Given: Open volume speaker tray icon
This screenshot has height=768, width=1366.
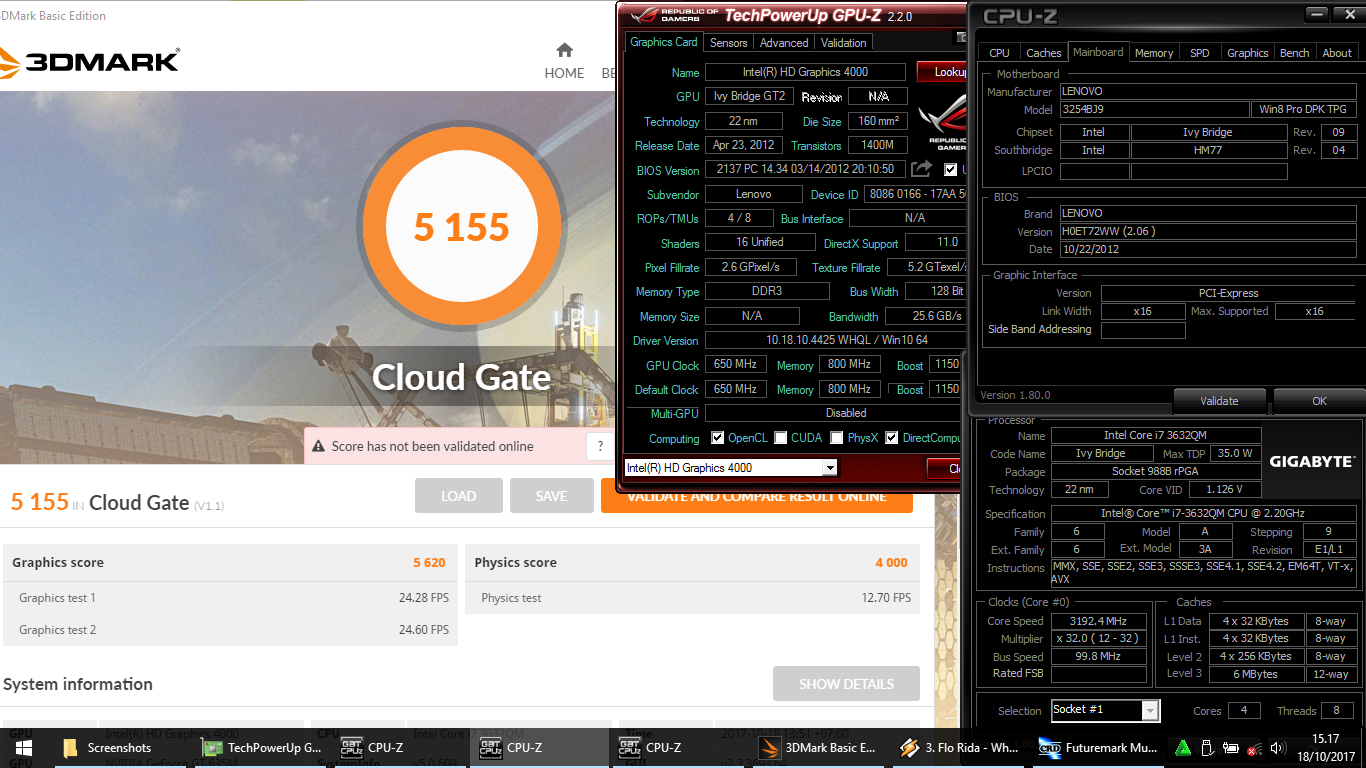Looking at the screenshot, I should point(1278,748).
